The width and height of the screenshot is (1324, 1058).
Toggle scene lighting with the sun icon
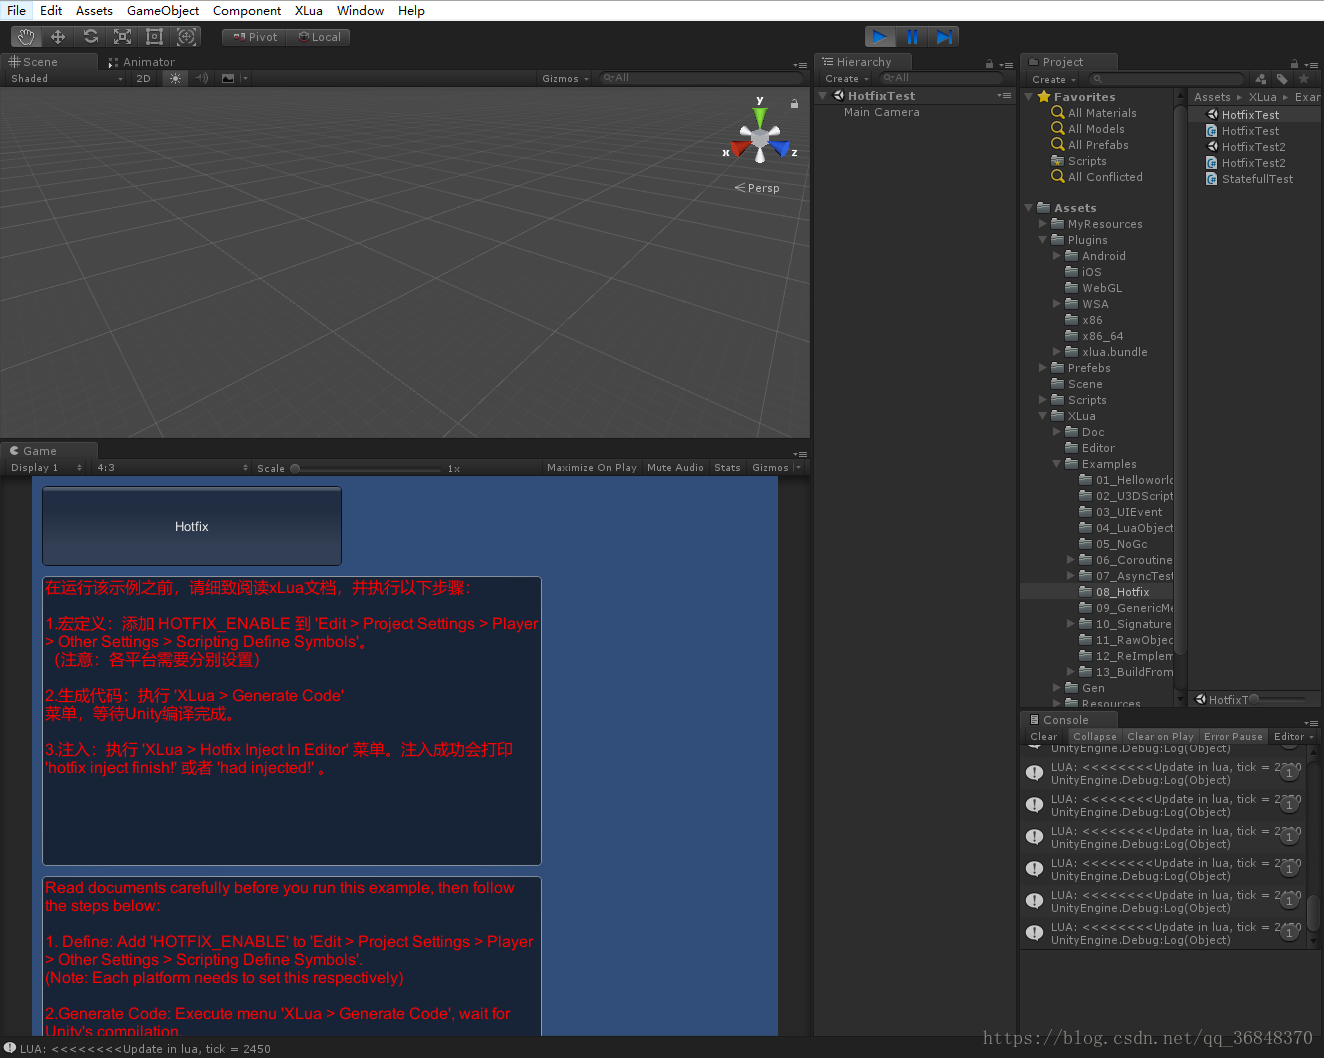[174, 78]
